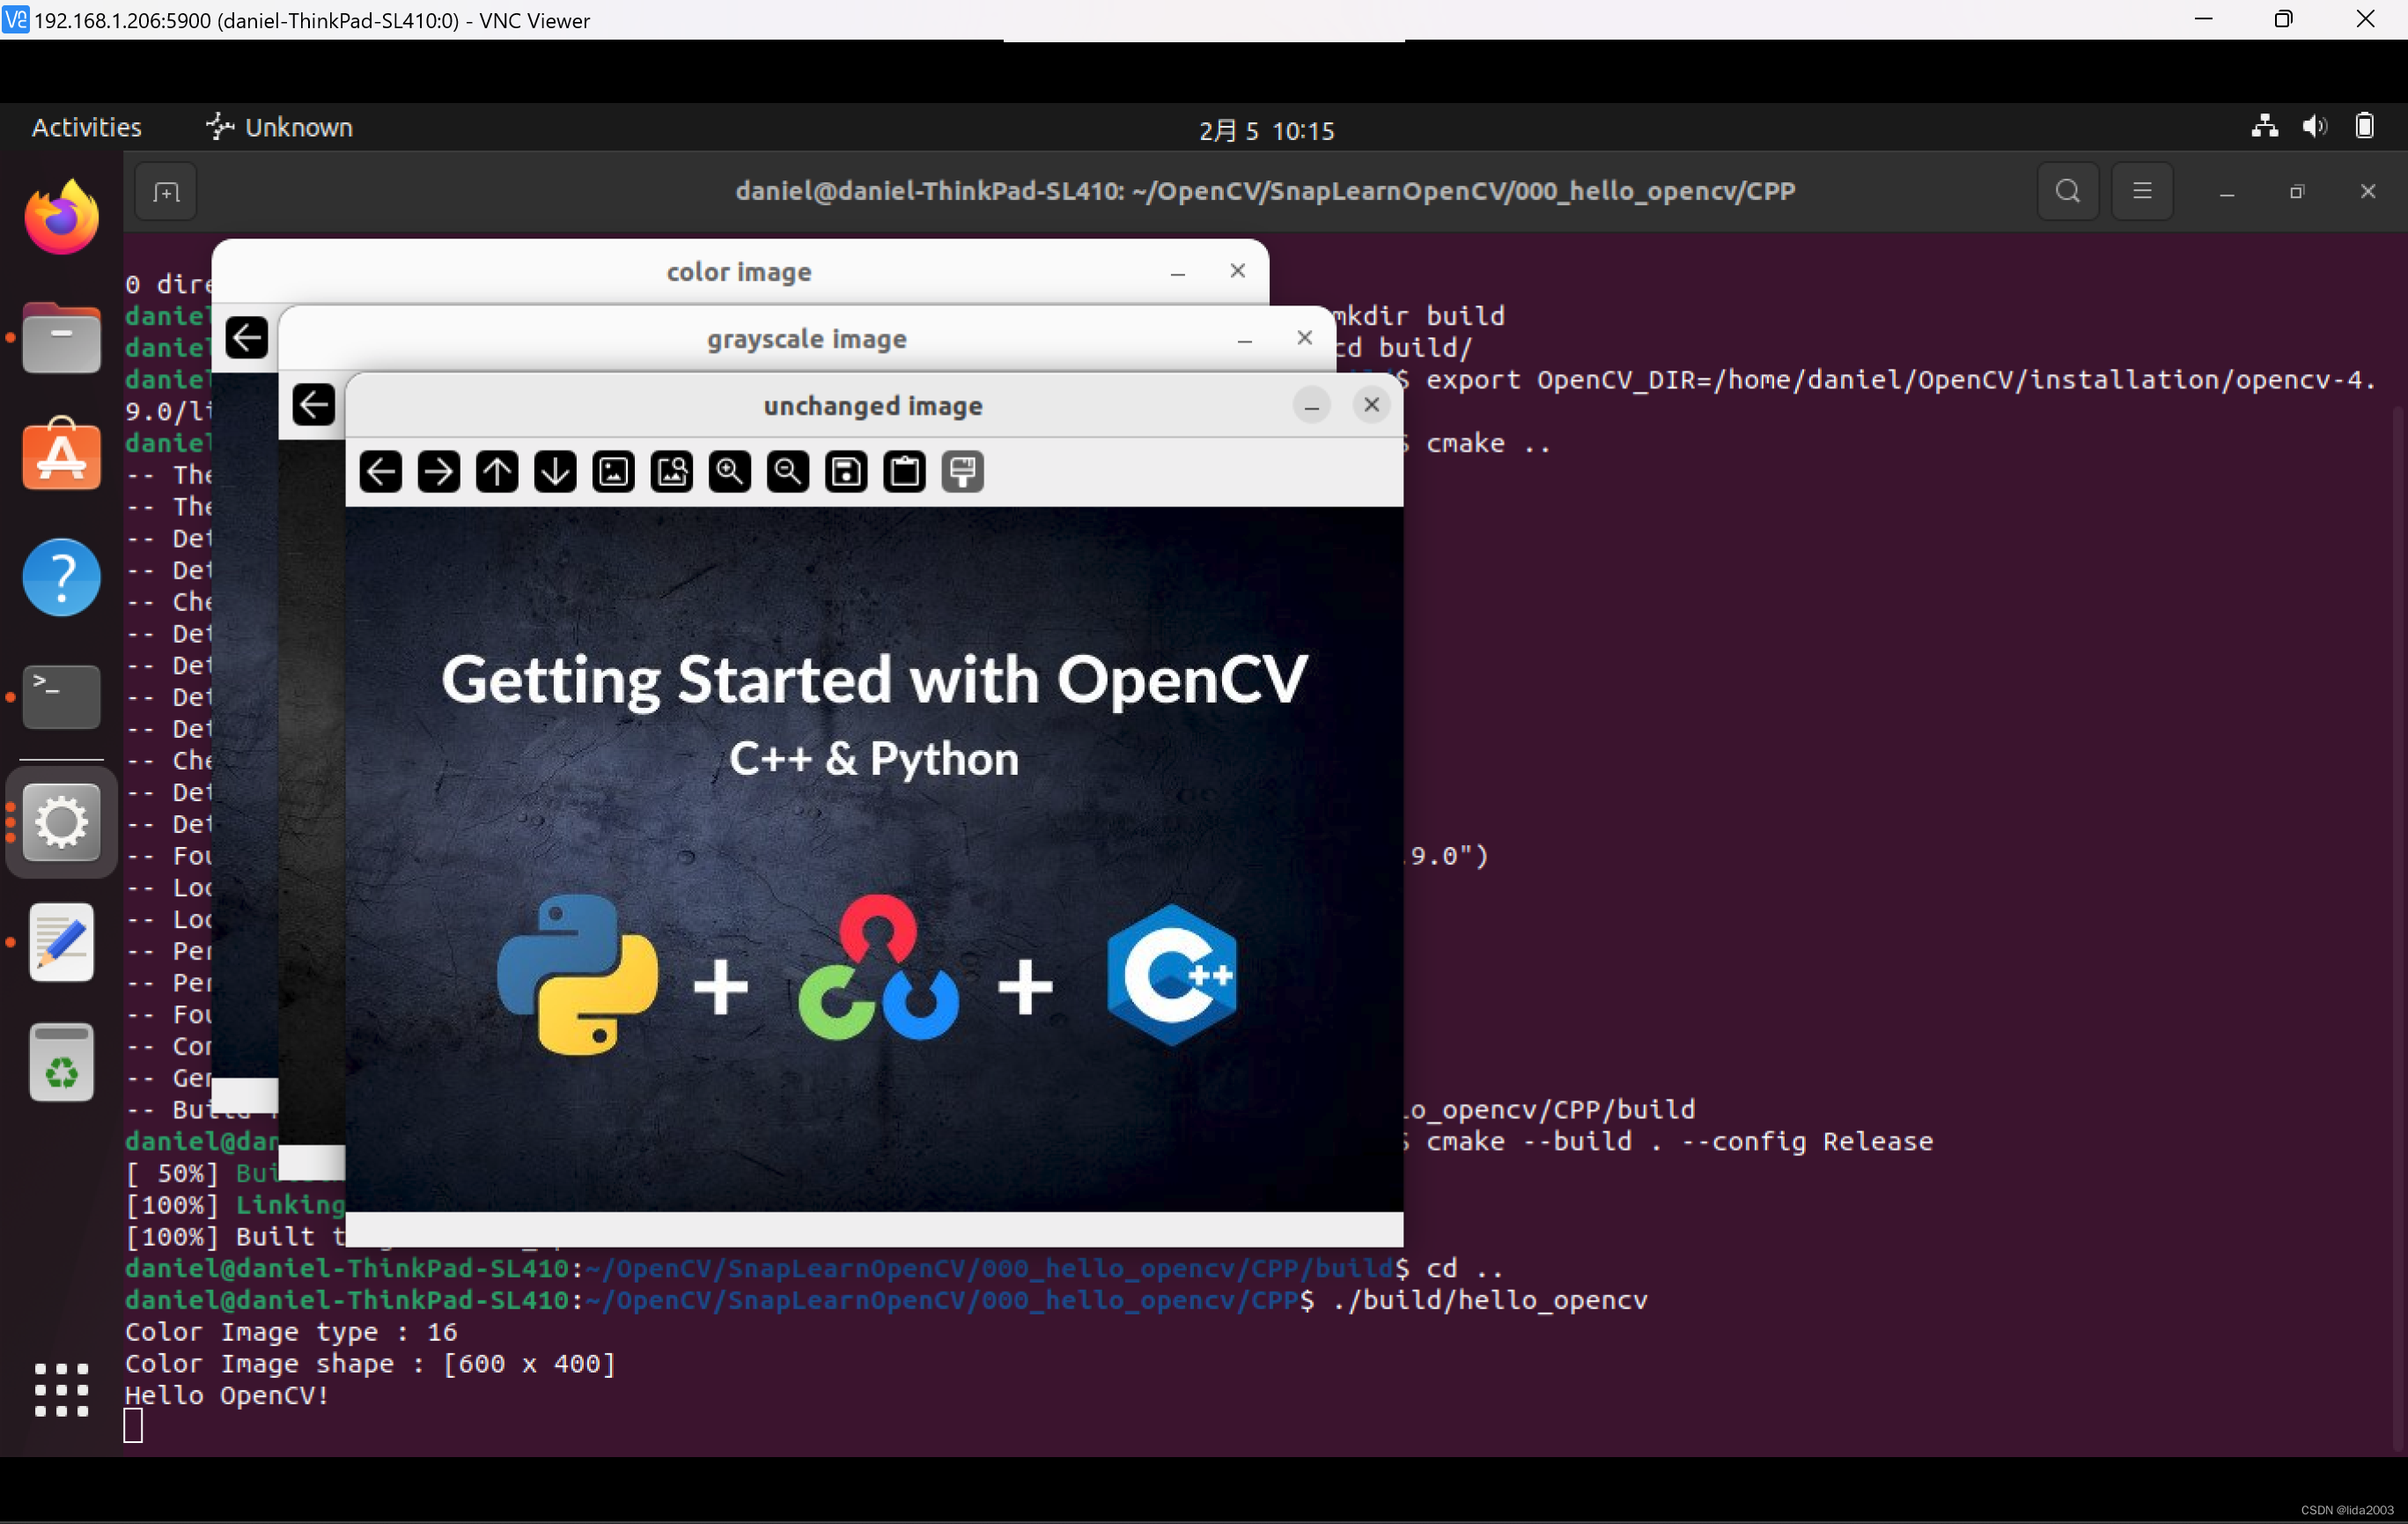This screenshot has width=2408, height=1524.
Task: Click the 'export OpenCV_DIR' command line
Action: [1899, 380]
